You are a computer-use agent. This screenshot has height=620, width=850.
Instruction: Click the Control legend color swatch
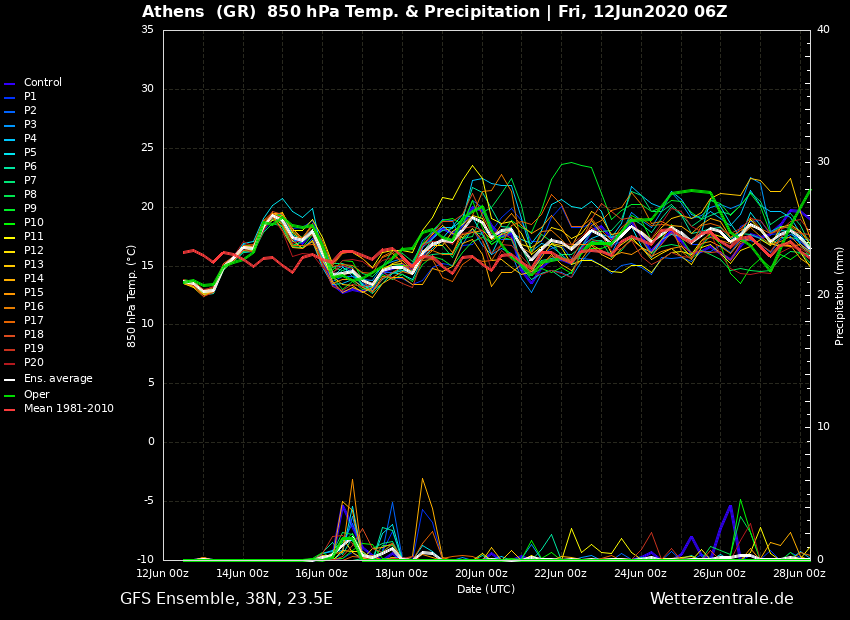pyautogui.click(x=10, y=83)
